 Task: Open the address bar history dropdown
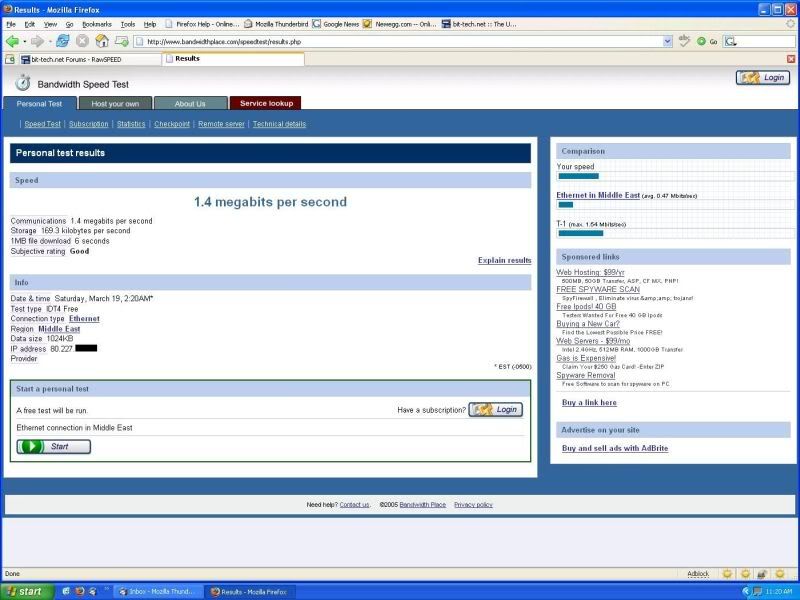pos(667,42)
